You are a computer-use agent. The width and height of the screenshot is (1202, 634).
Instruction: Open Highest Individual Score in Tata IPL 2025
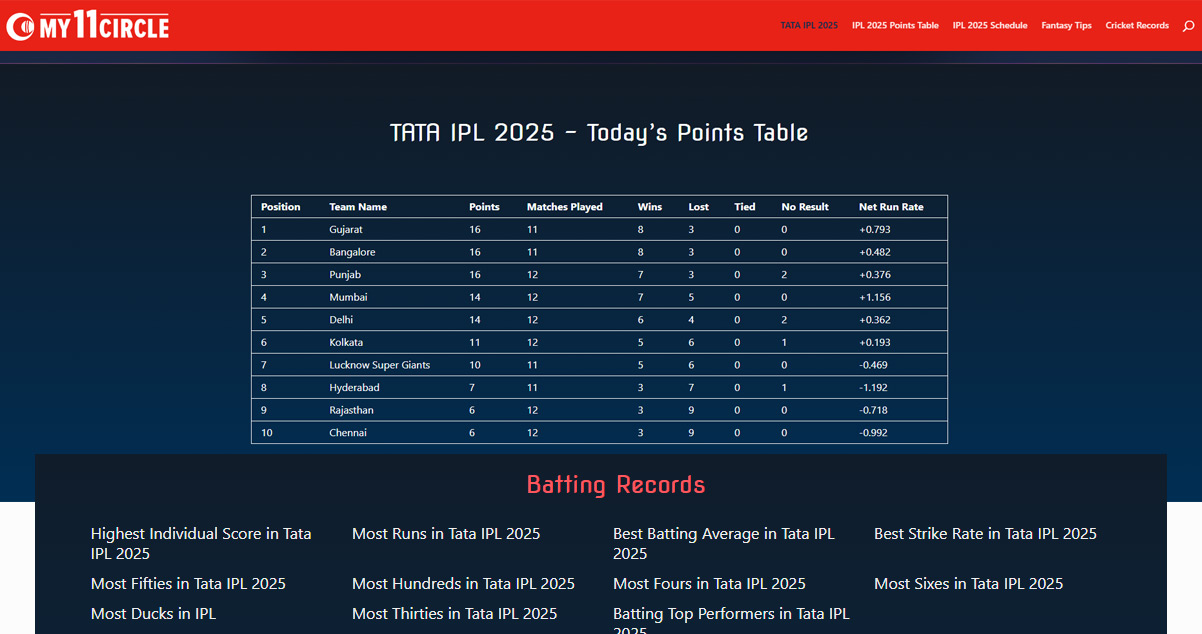click(201, 544)
